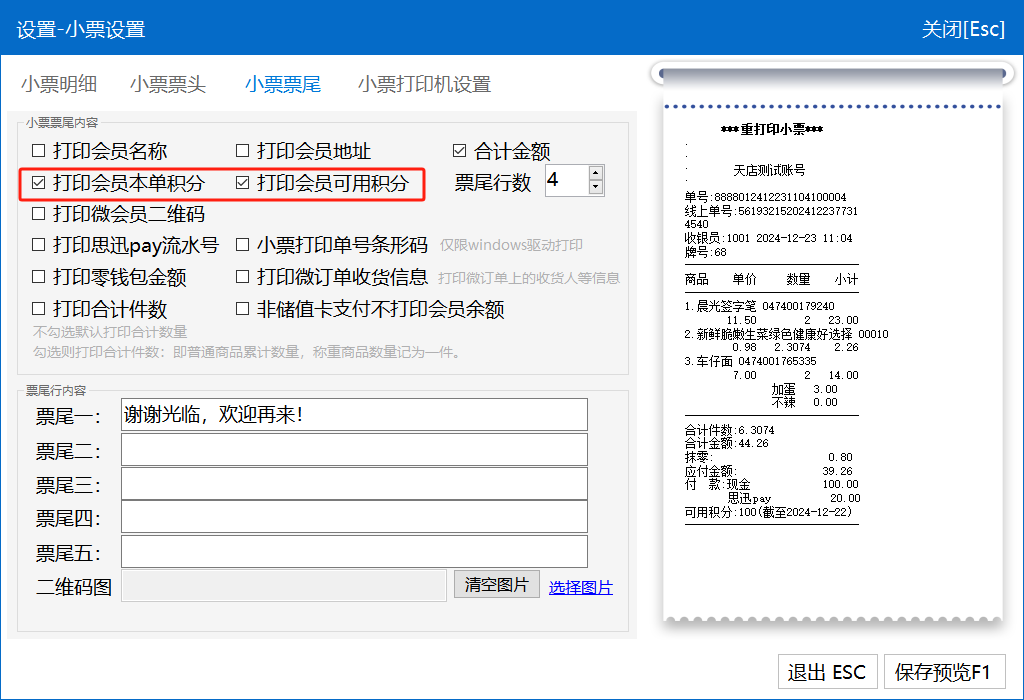Go to 小票打印机设置 tab

(424, 85)
